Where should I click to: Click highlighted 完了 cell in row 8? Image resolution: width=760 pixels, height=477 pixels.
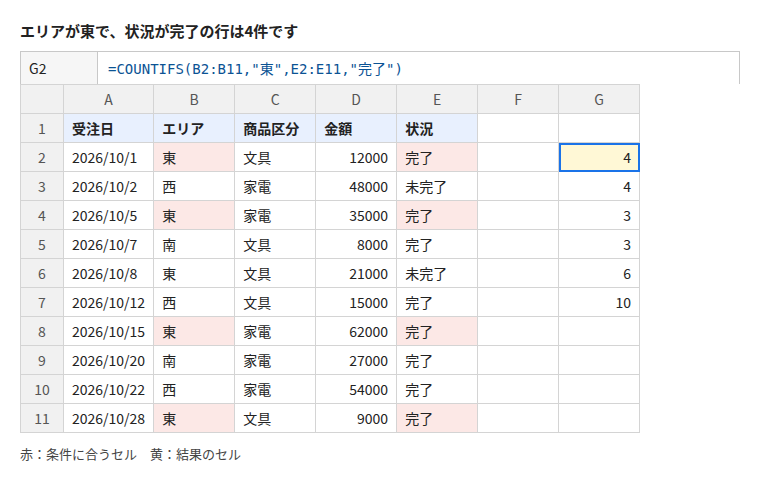point(437,332)
